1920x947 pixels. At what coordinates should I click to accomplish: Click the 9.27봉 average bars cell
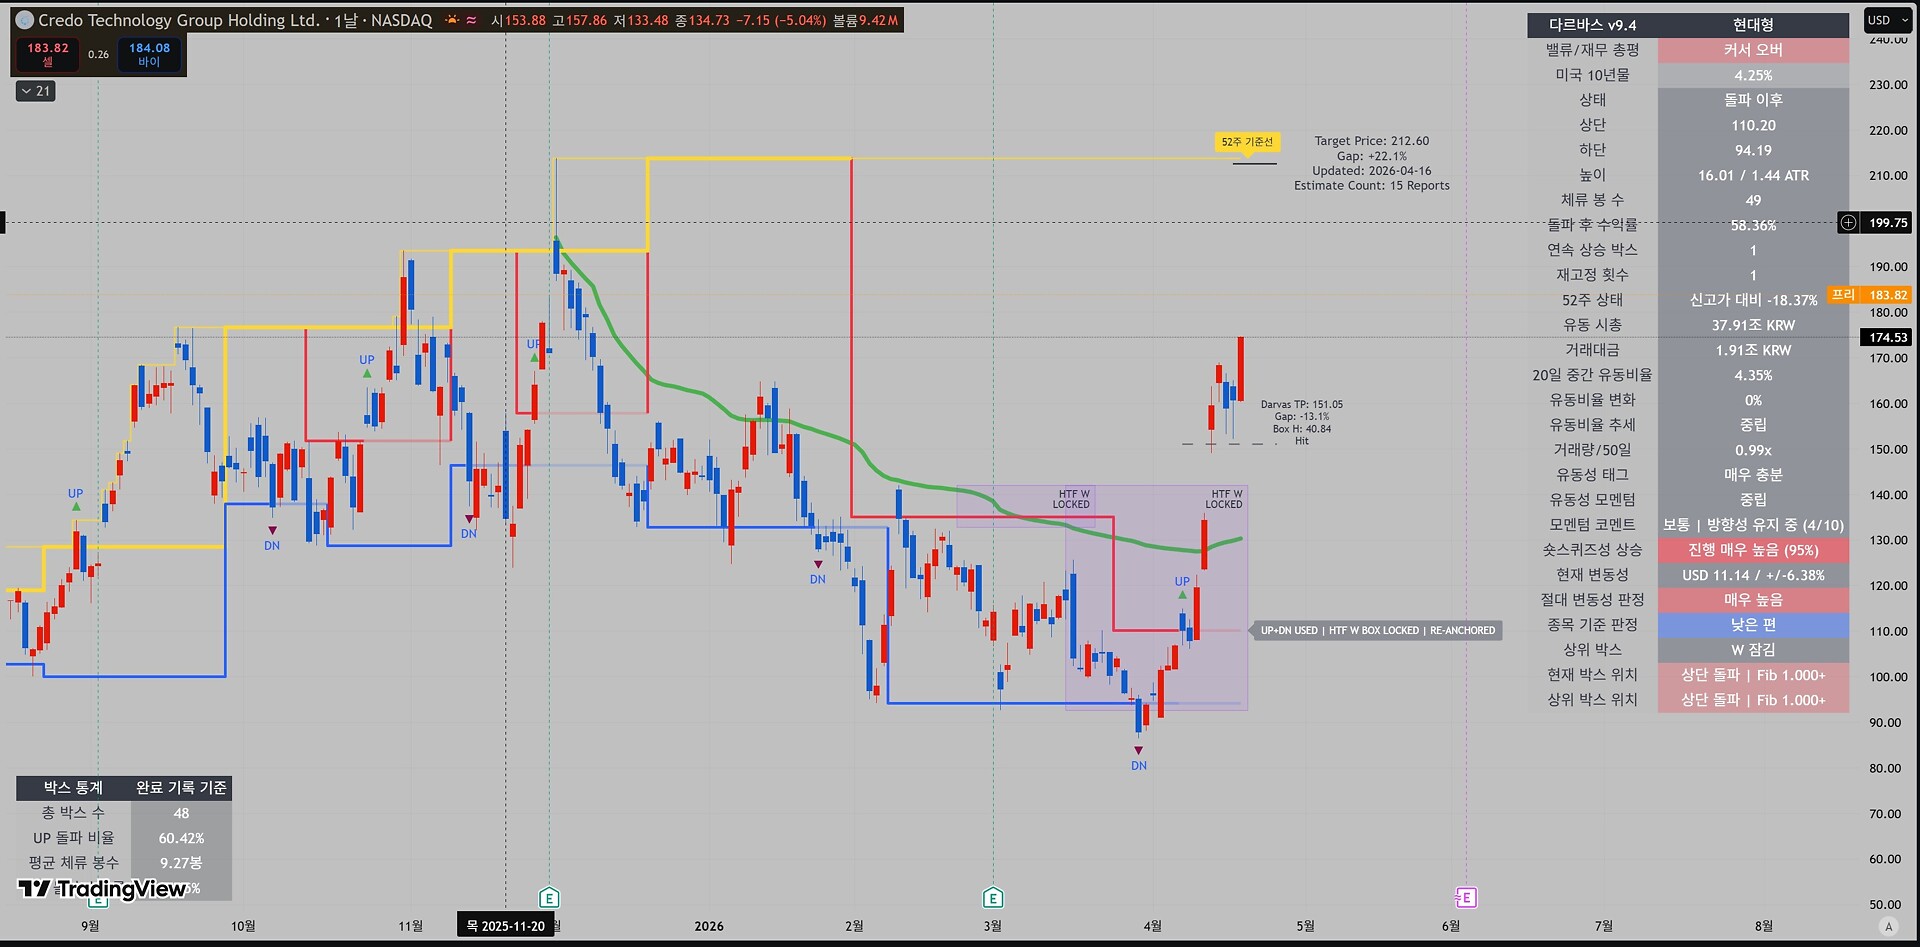pos(181,863)
